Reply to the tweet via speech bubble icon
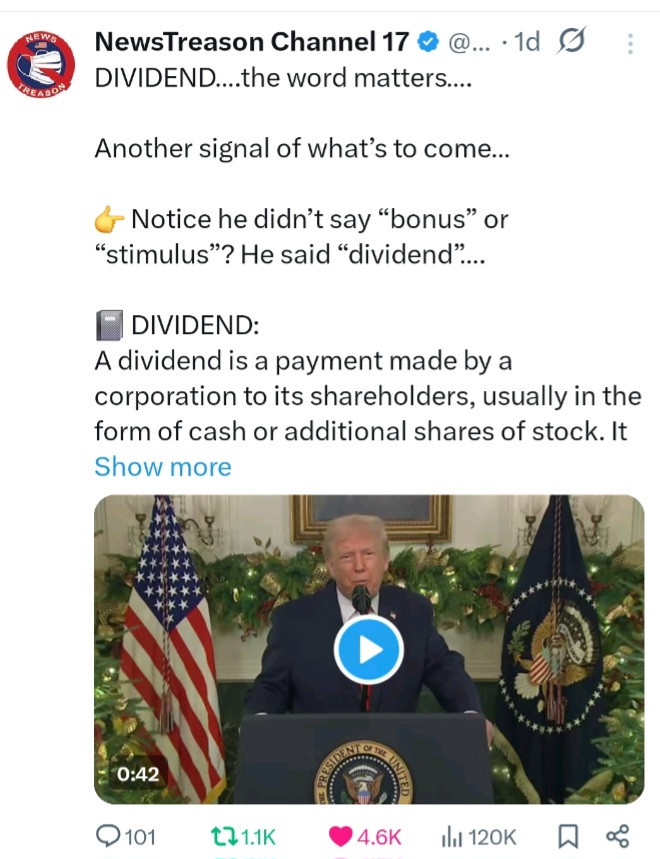The width and height of the screenshot is (660, 859). [107, 836]
